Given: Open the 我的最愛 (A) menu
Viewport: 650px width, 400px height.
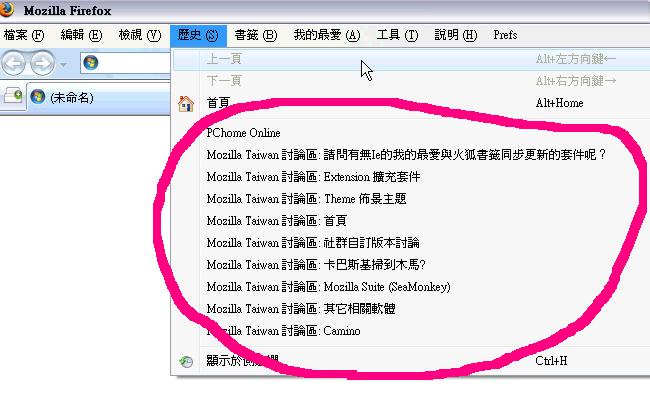Looking at the screenshot, I should tap(327, 36).
